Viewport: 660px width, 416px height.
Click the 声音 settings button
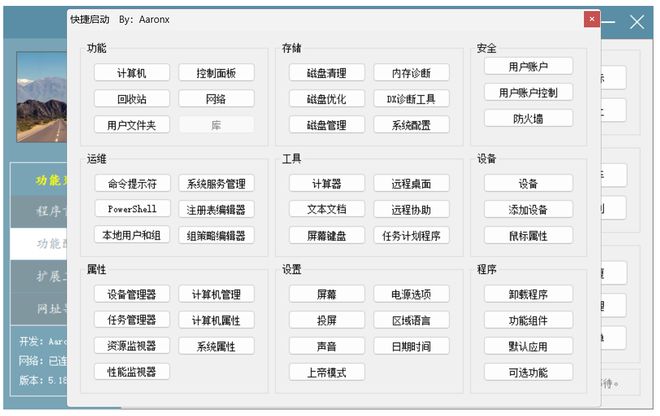(x=327, y=346)
